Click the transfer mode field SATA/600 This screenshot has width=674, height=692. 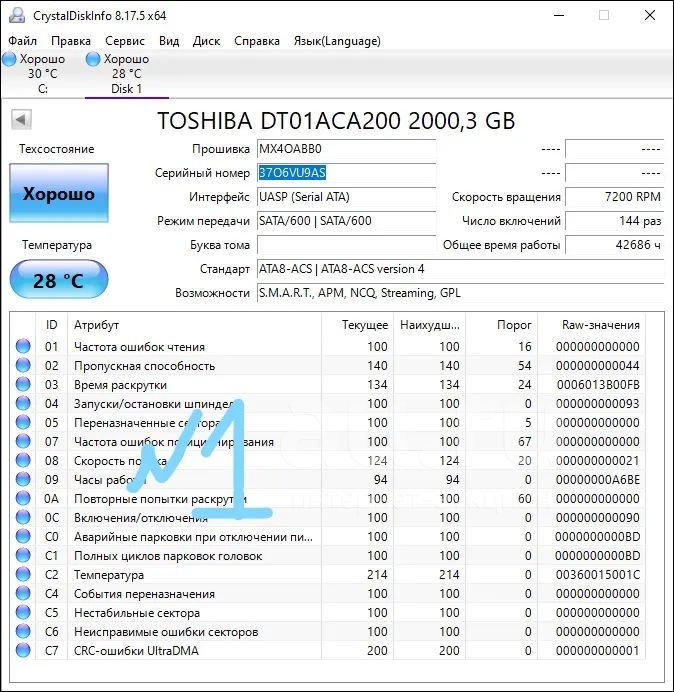(x=346, y=221)
